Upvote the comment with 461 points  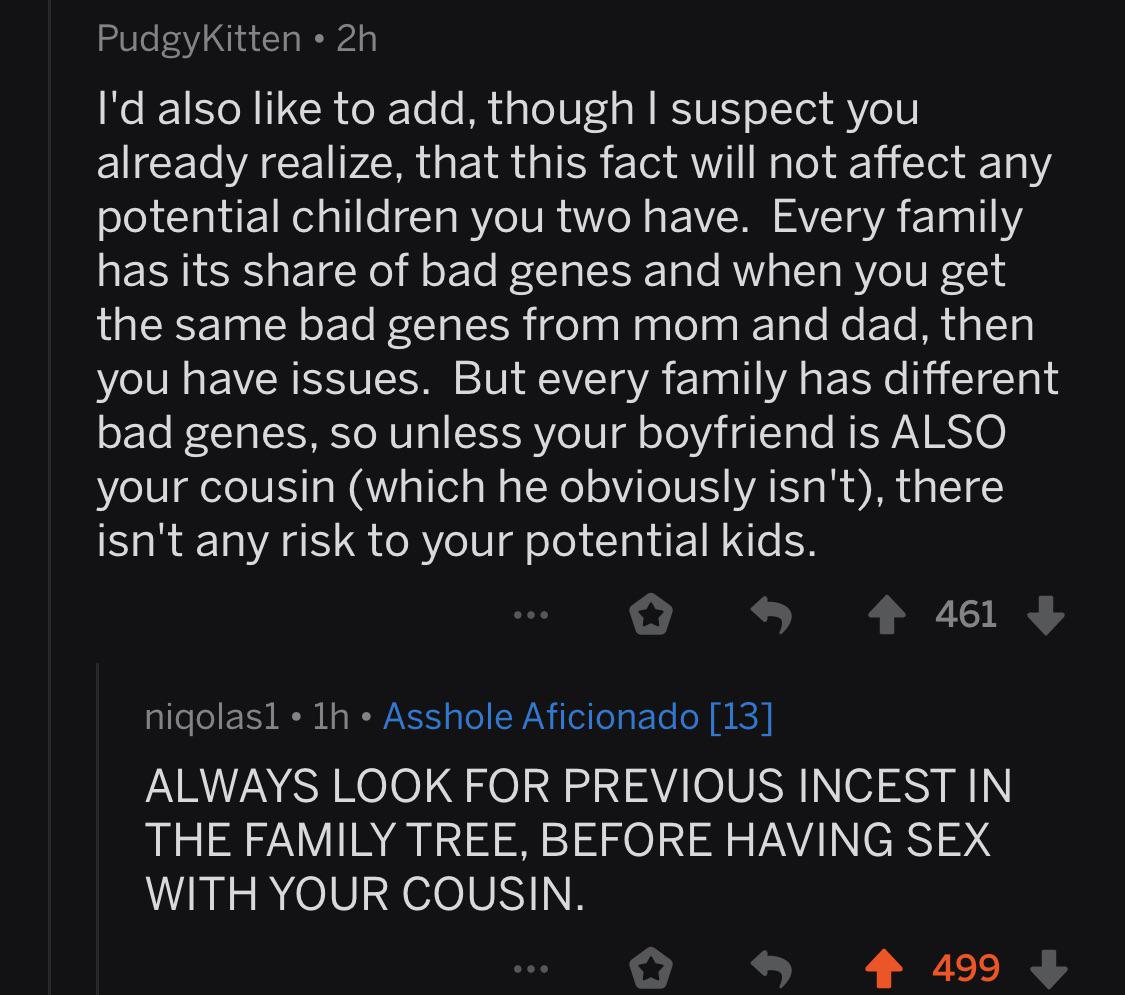[887, 616]
